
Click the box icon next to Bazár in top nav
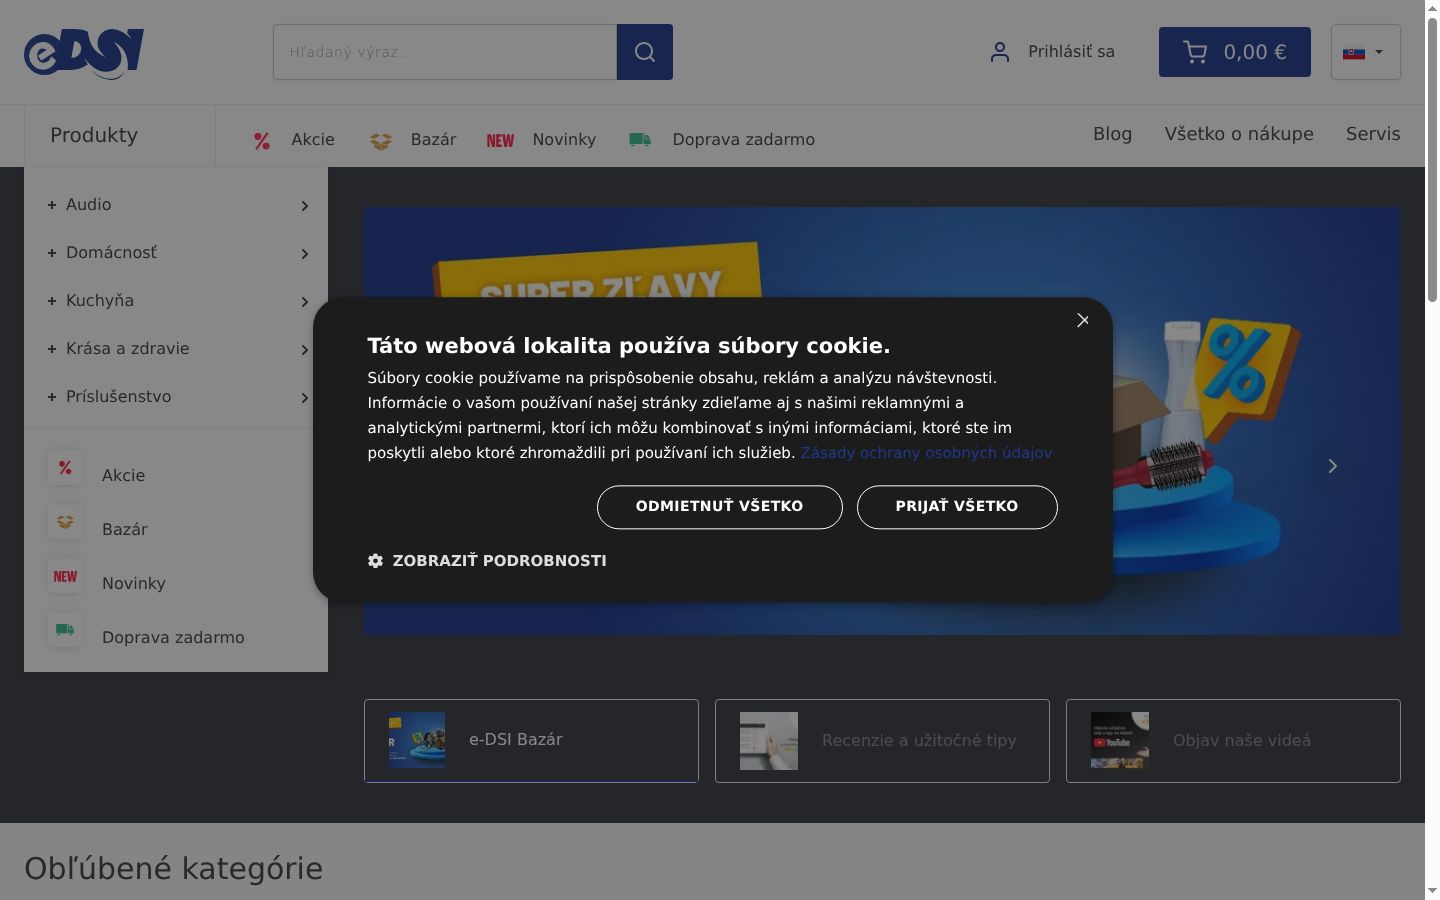(x=380, y=141)
